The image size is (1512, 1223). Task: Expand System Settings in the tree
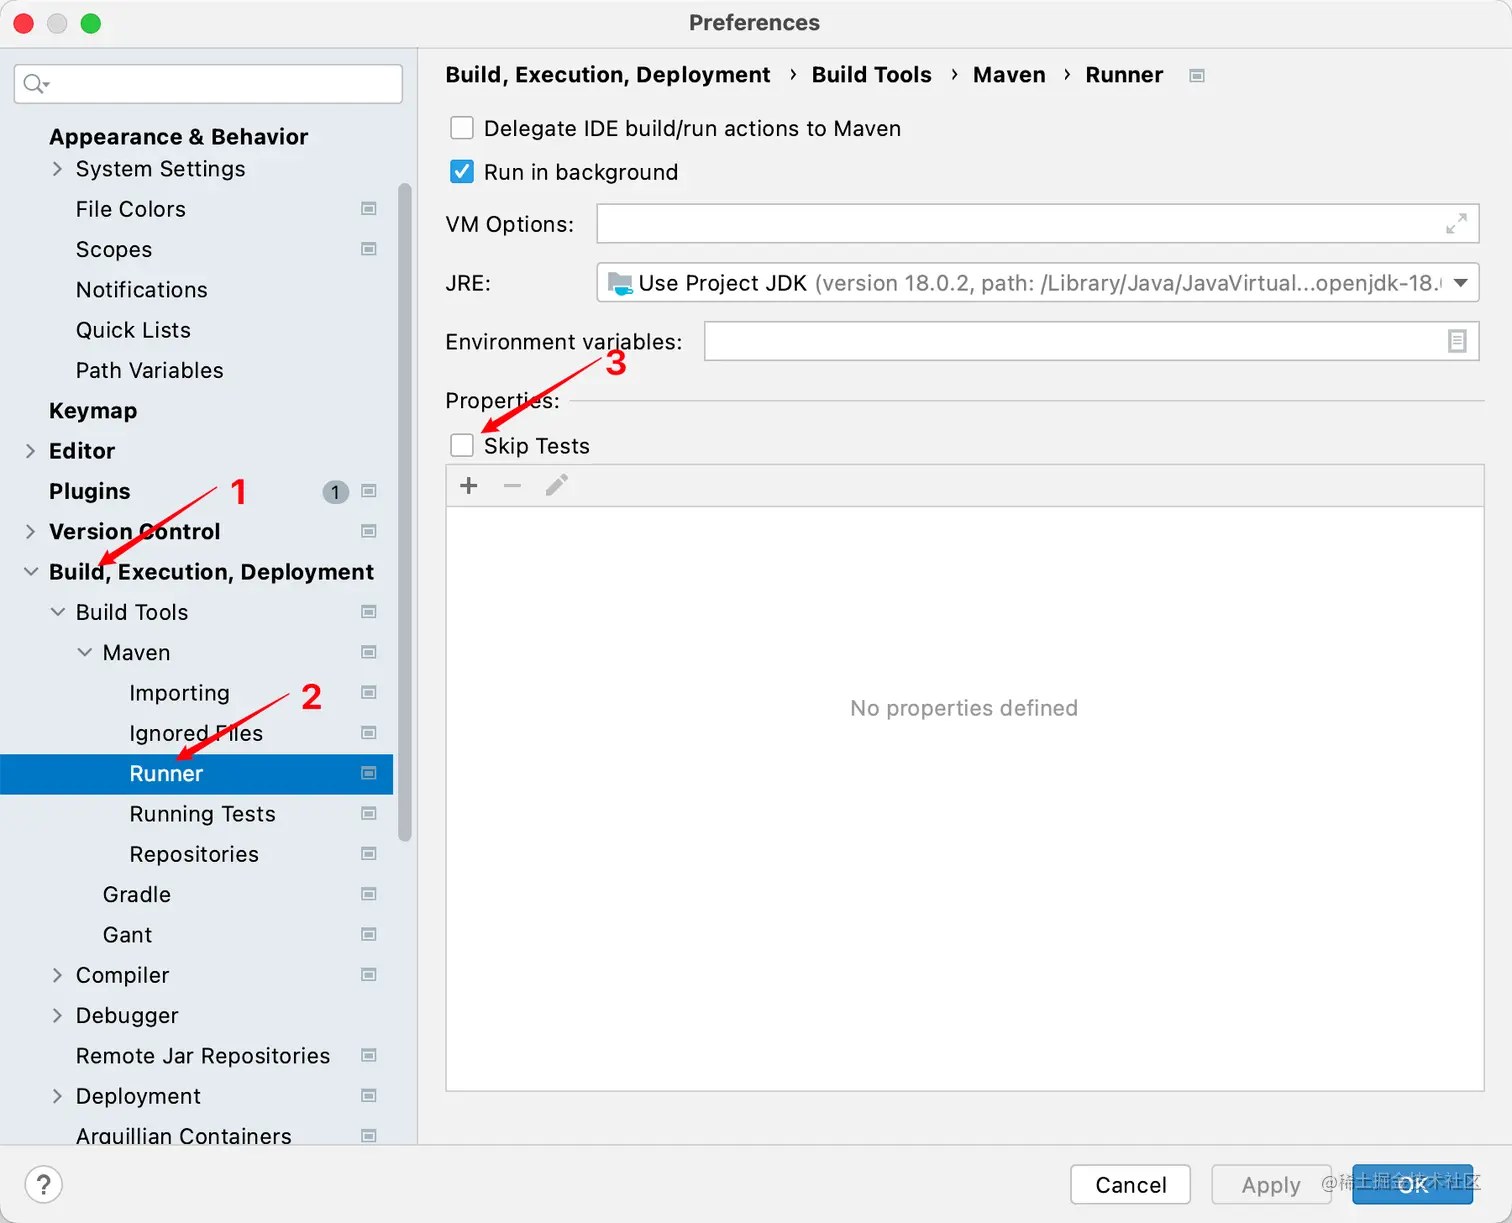click(57, 169)
